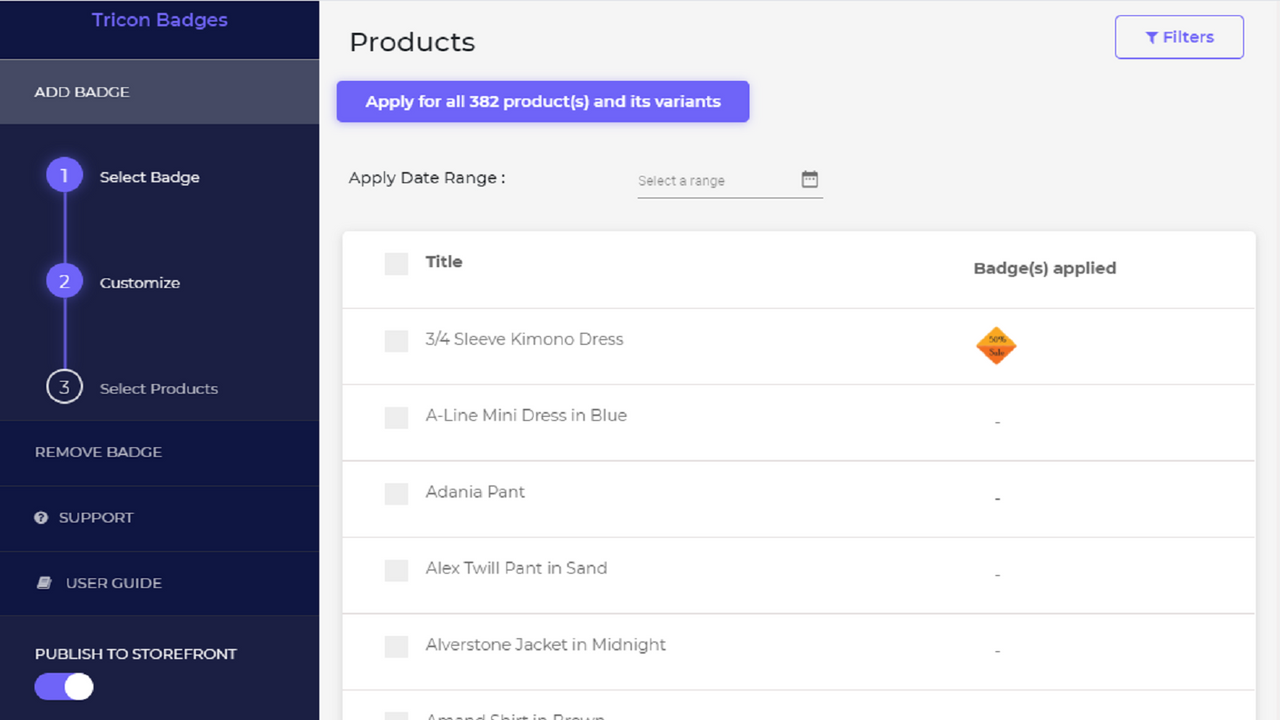Check the select-all checkbox in header row
The image size is (1280, 720).
pos(396,263)
